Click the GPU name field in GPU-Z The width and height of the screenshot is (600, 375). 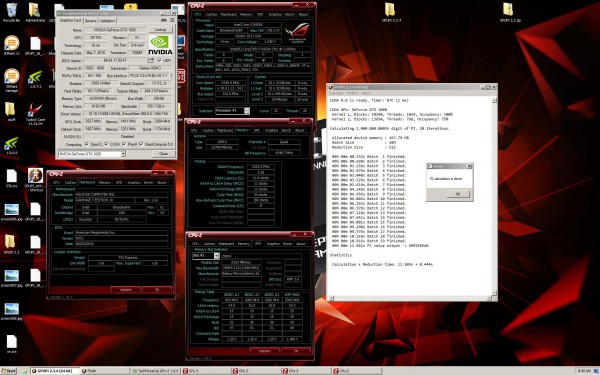[114, 29]
